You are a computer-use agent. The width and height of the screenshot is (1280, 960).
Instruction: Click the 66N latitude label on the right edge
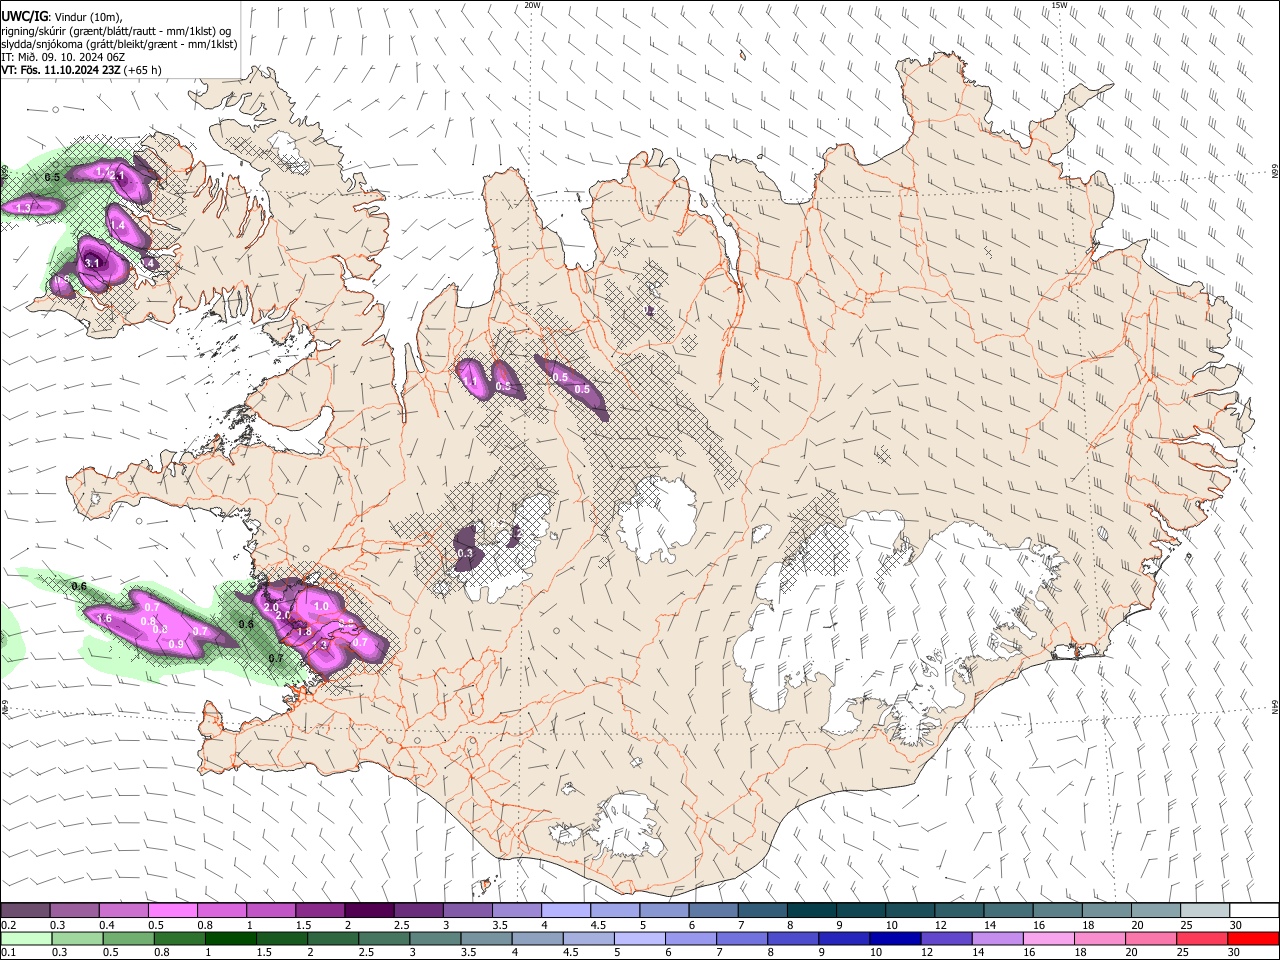pyautogui.click(x=1275, y=172)
